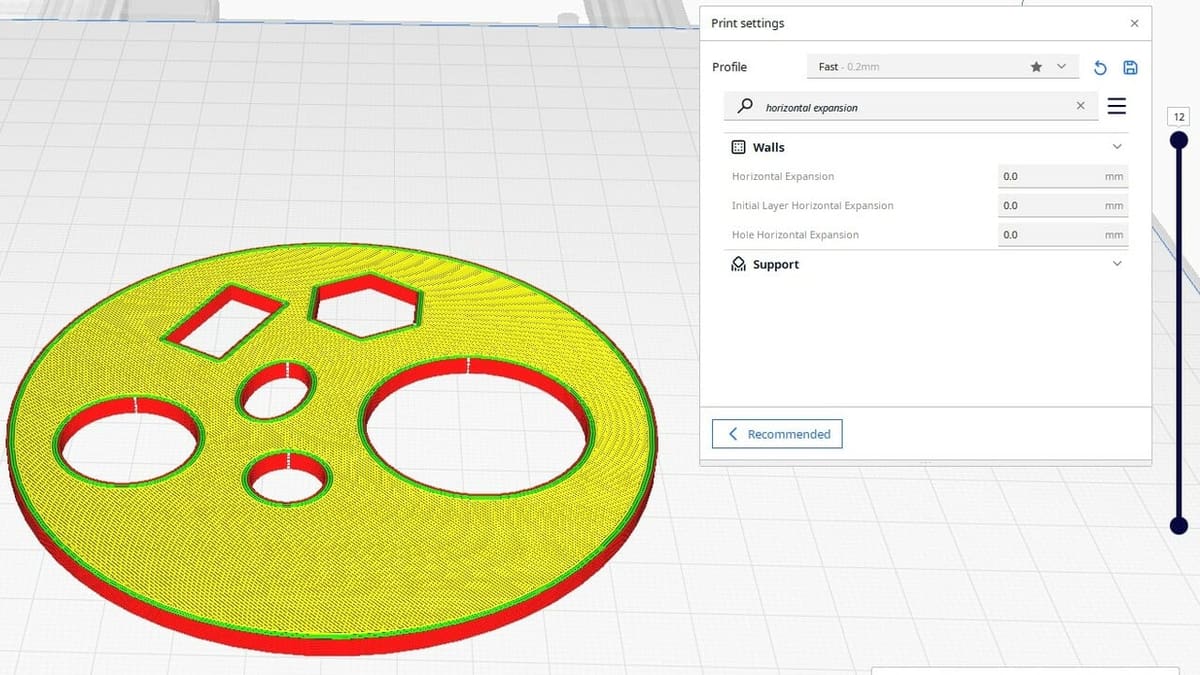This screenshot has width=1200, height=675.
Task: Open the Fast - 0.2mm profile dropdown
Action: 1059,66
